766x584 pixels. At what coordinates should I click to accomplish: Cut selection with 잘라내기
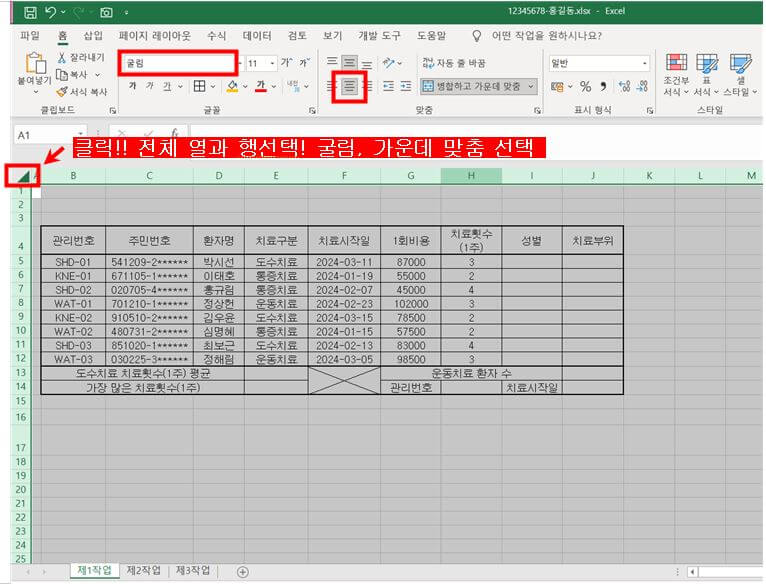click(81, 58)
